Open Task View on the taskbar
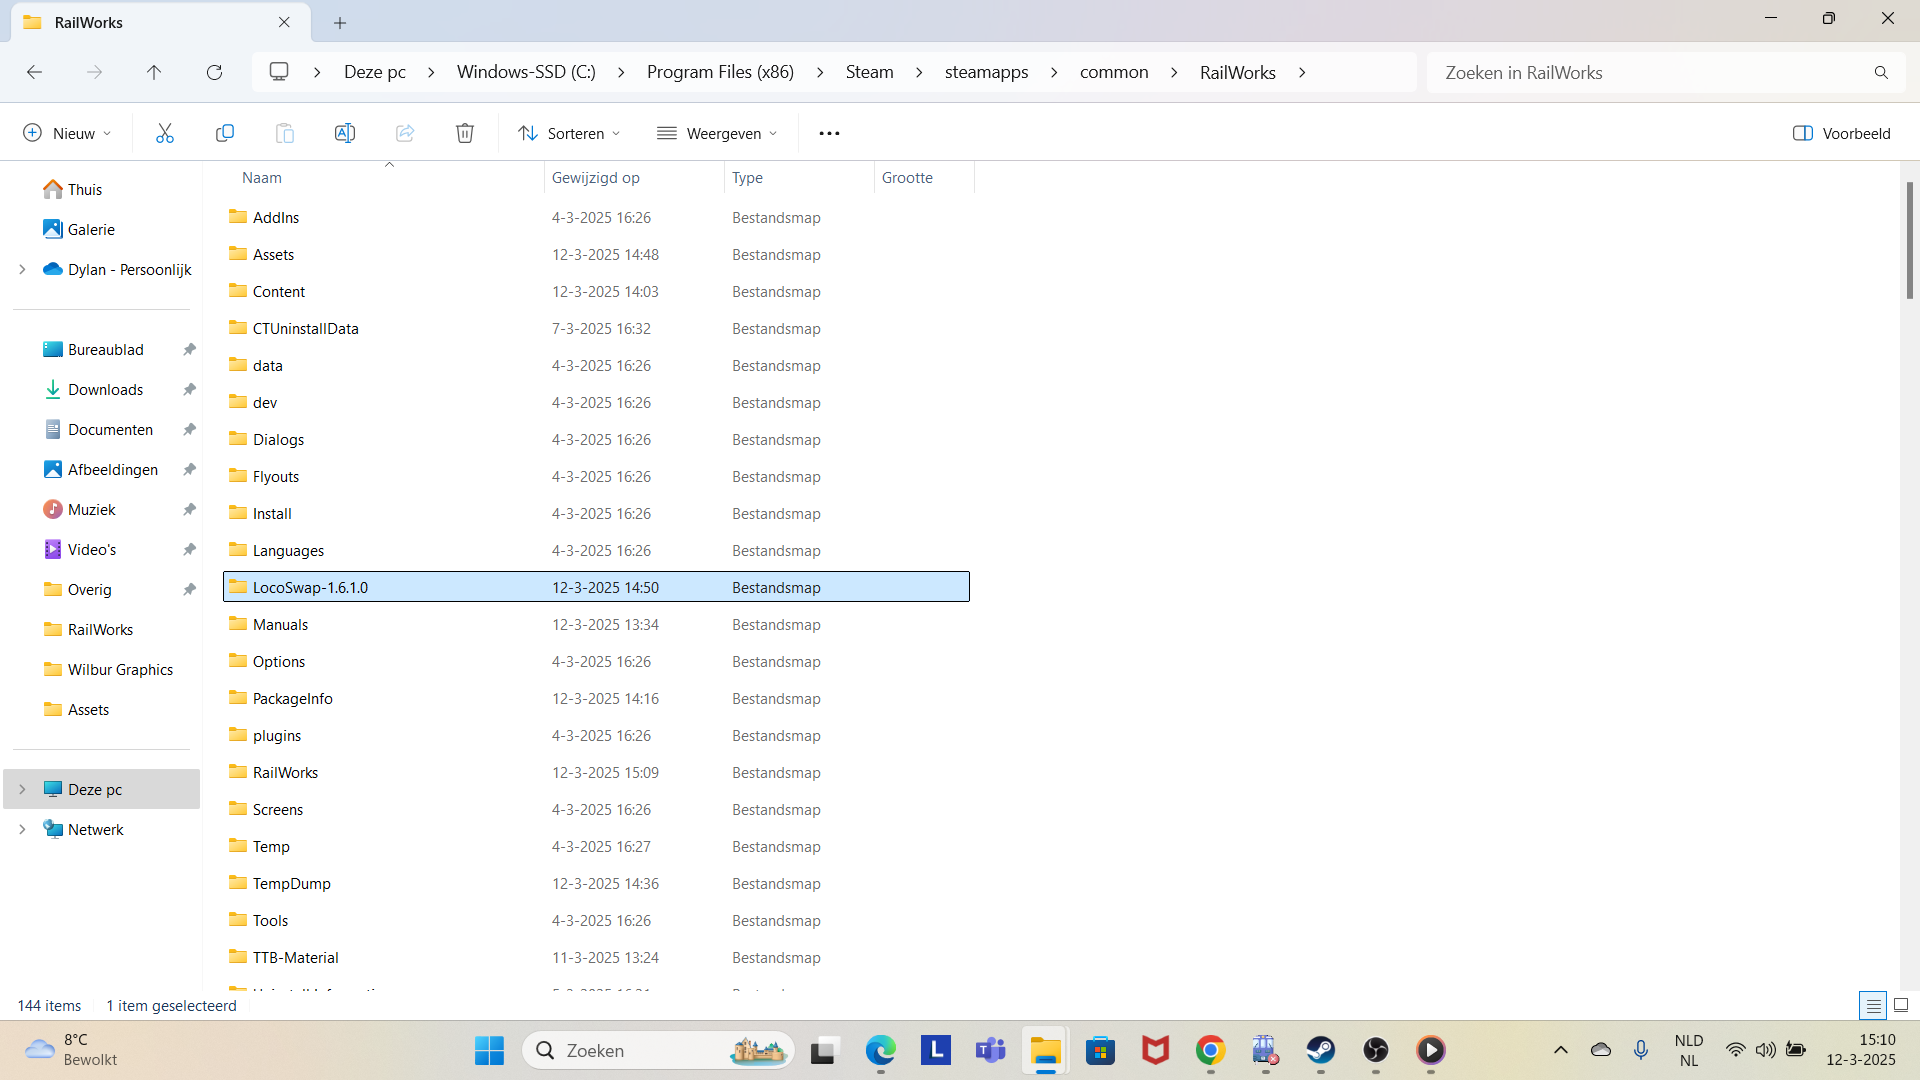 coord(823,1050)
